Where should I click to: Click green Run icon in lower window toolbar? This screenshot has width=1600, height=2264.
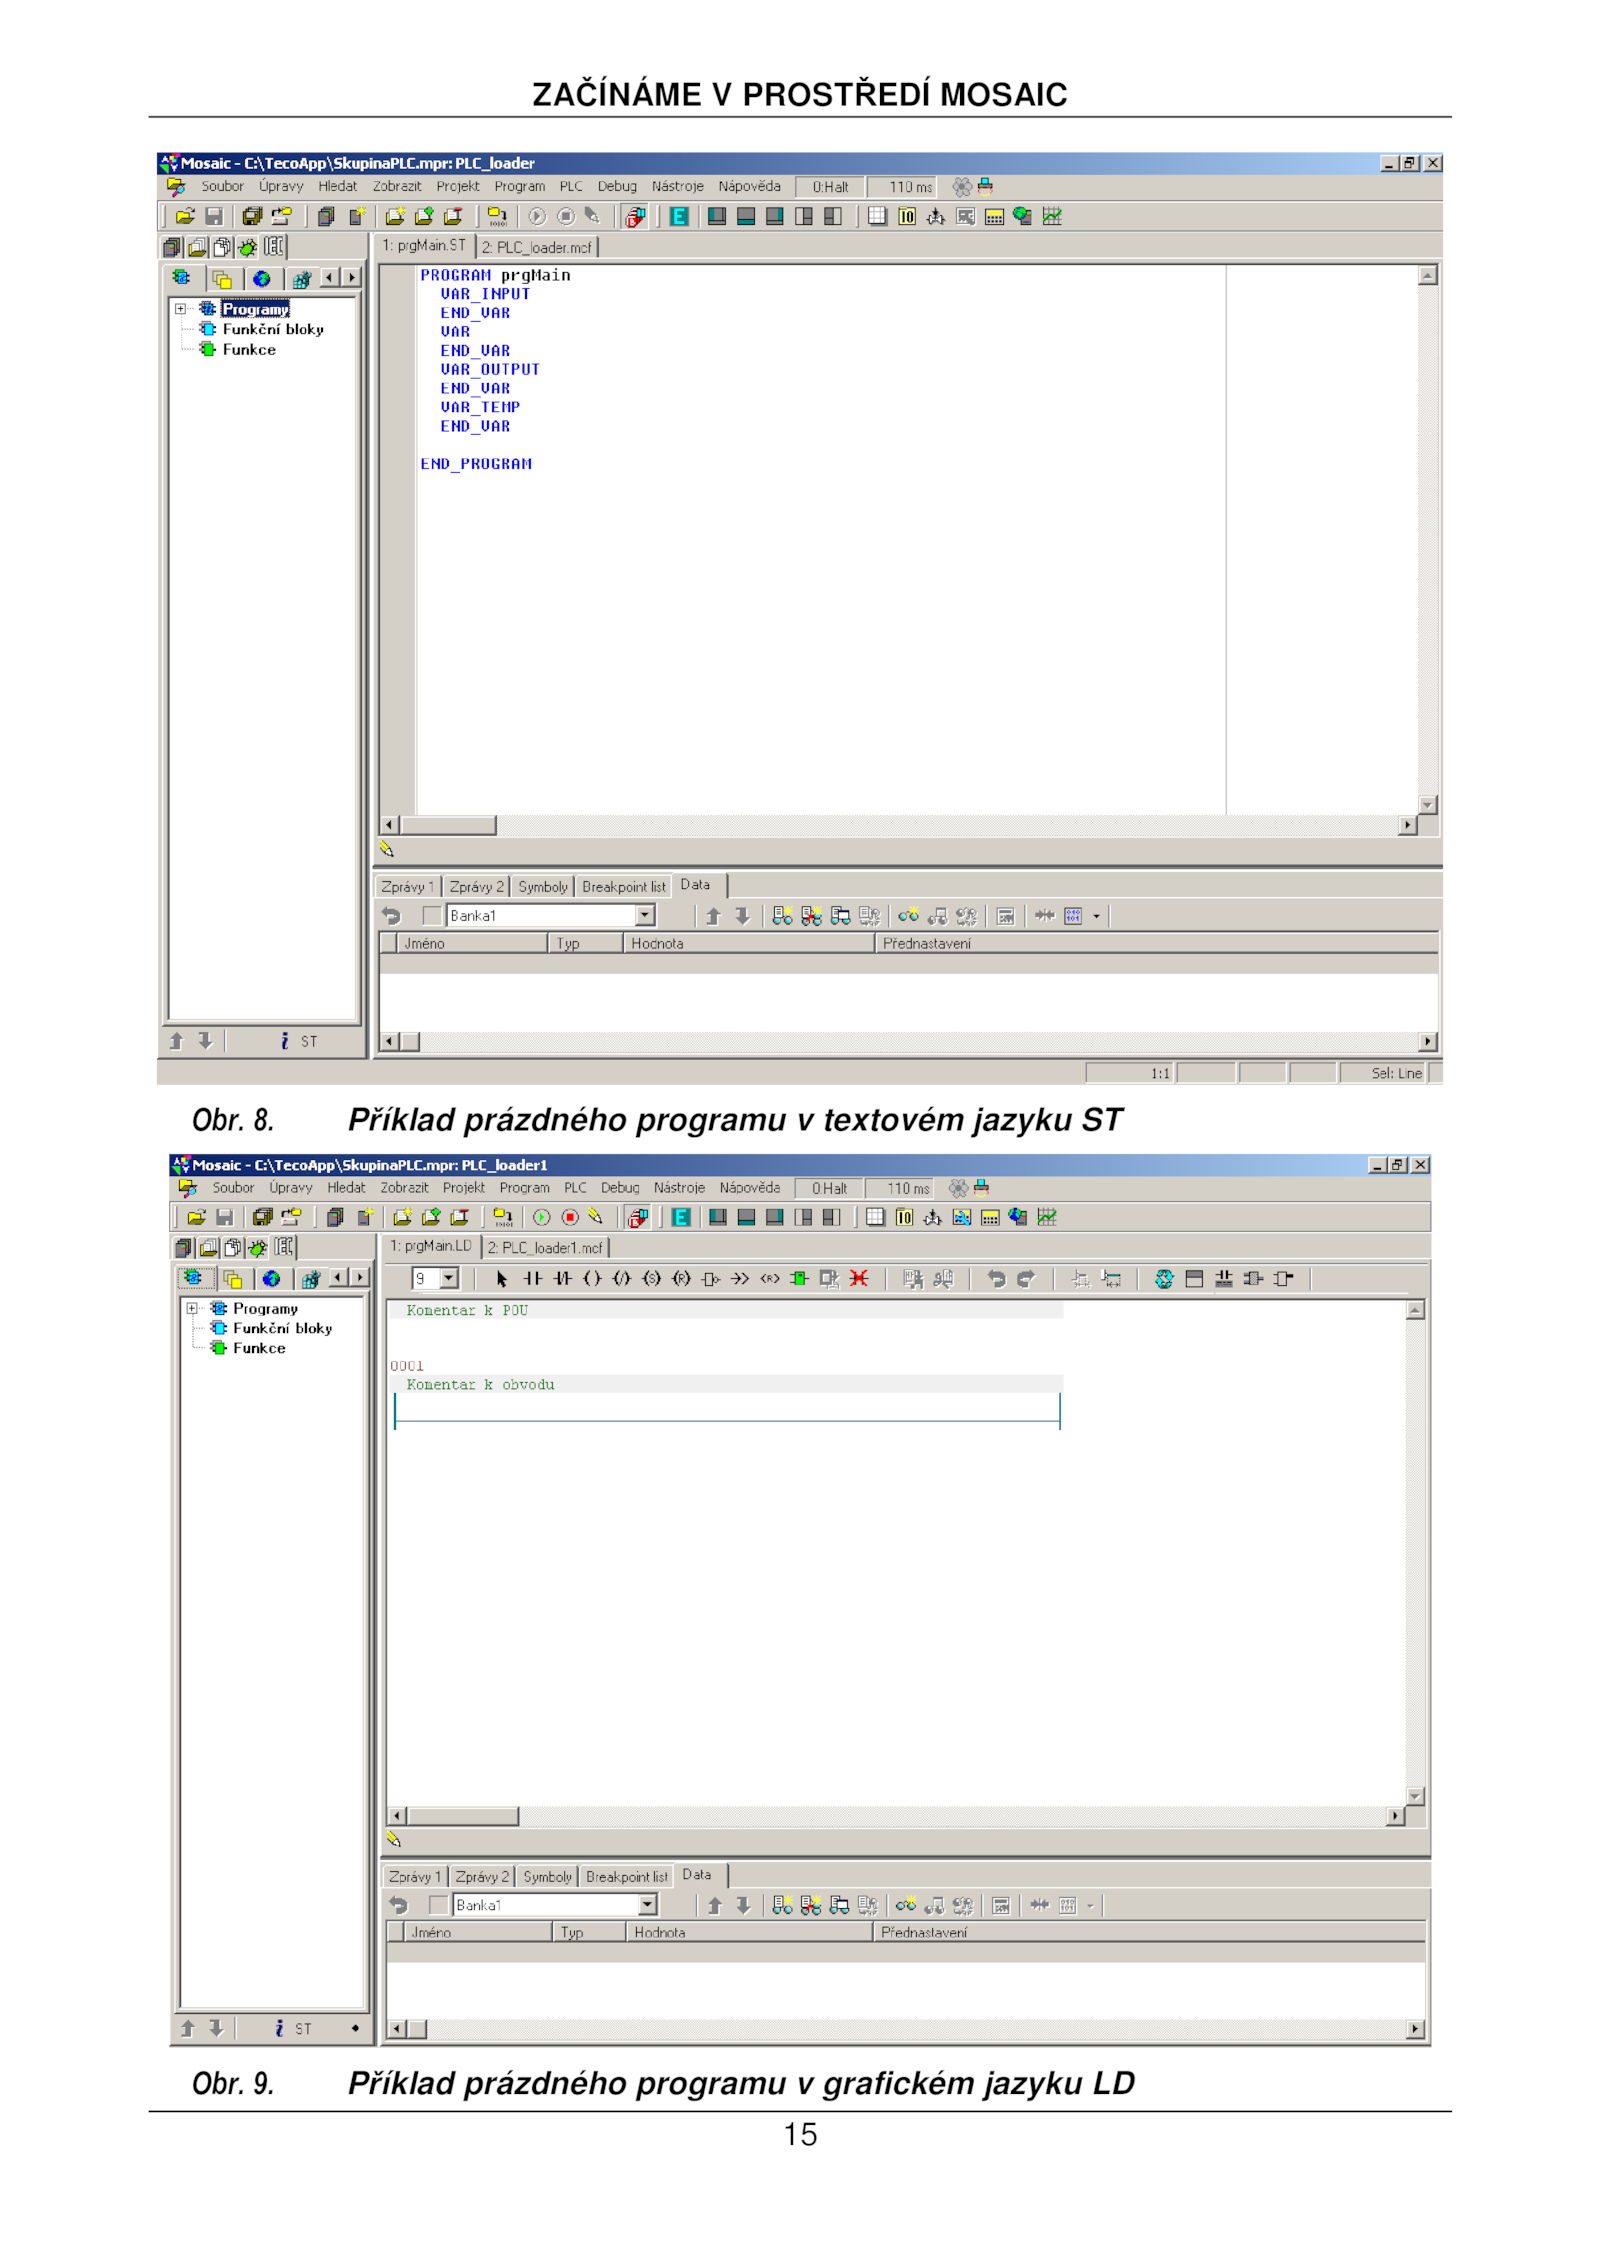click(x=541, y=1218)
